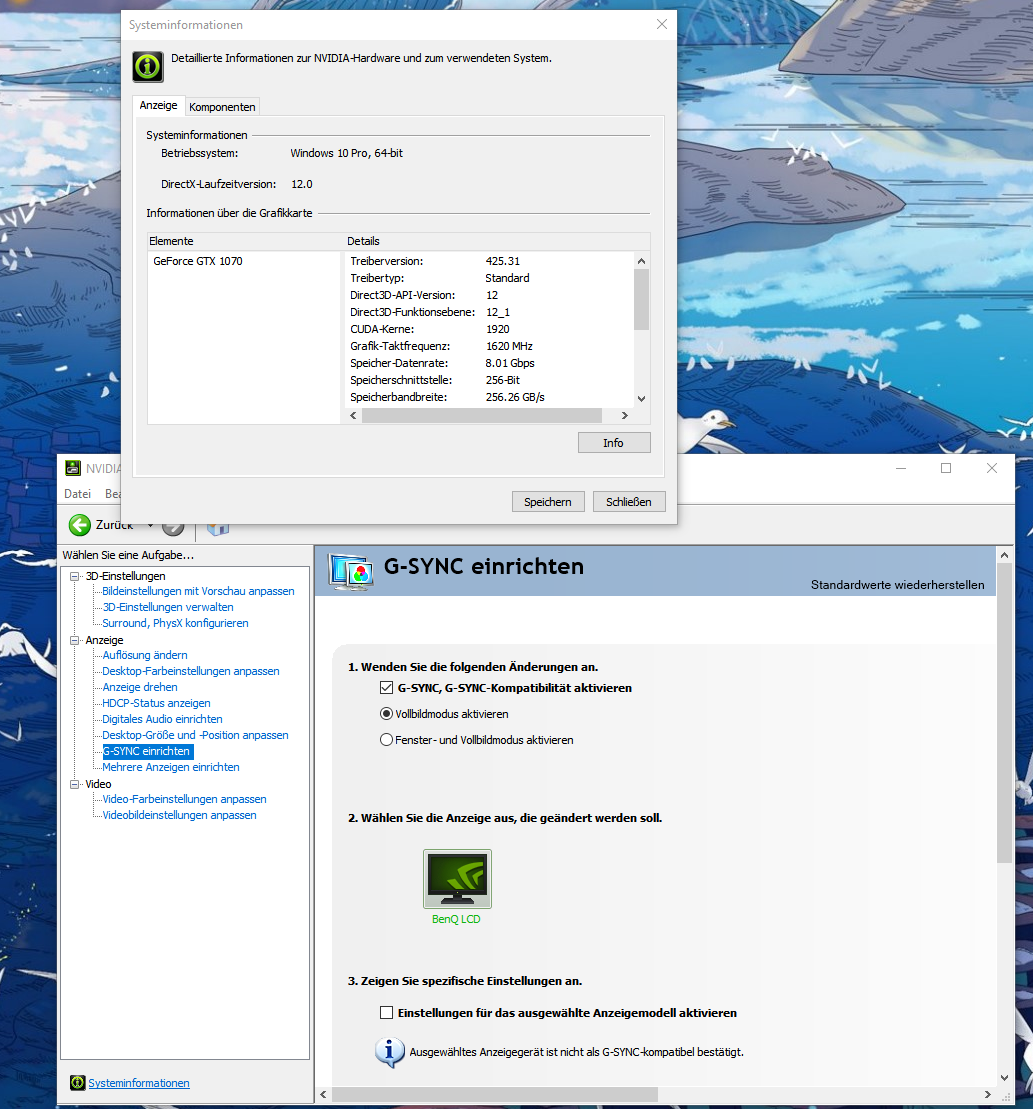
Task: Open Surround, PhysX konfigurieren
Action: pos(175,623)
